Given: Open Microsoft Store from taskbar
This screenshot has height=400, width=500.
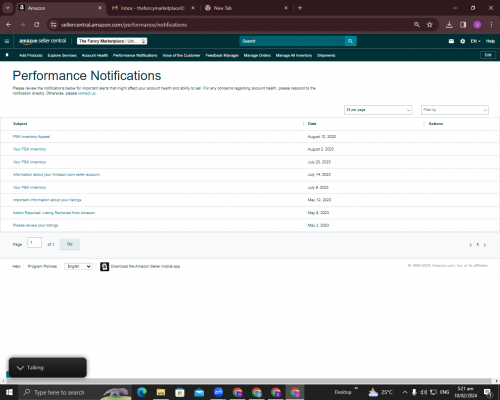Looking at the screenshot, I should (180, 392).
